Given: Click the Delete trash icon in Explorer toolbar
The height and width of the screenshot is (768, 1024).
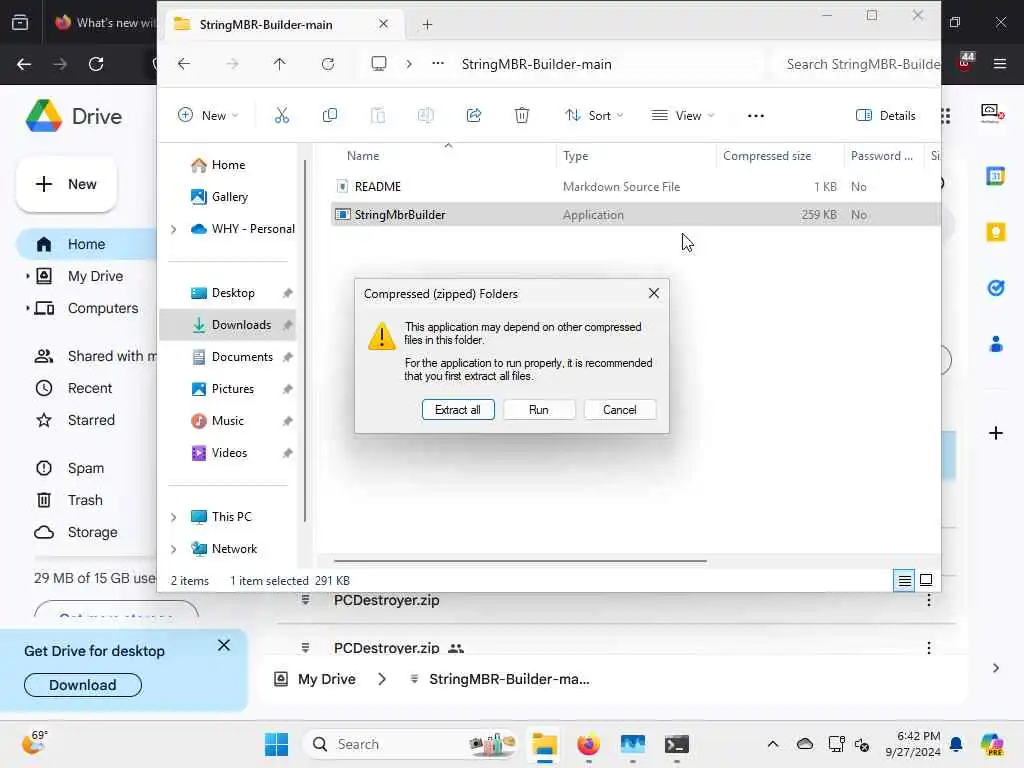Looking at the screenshot, I should pos(522,116).
